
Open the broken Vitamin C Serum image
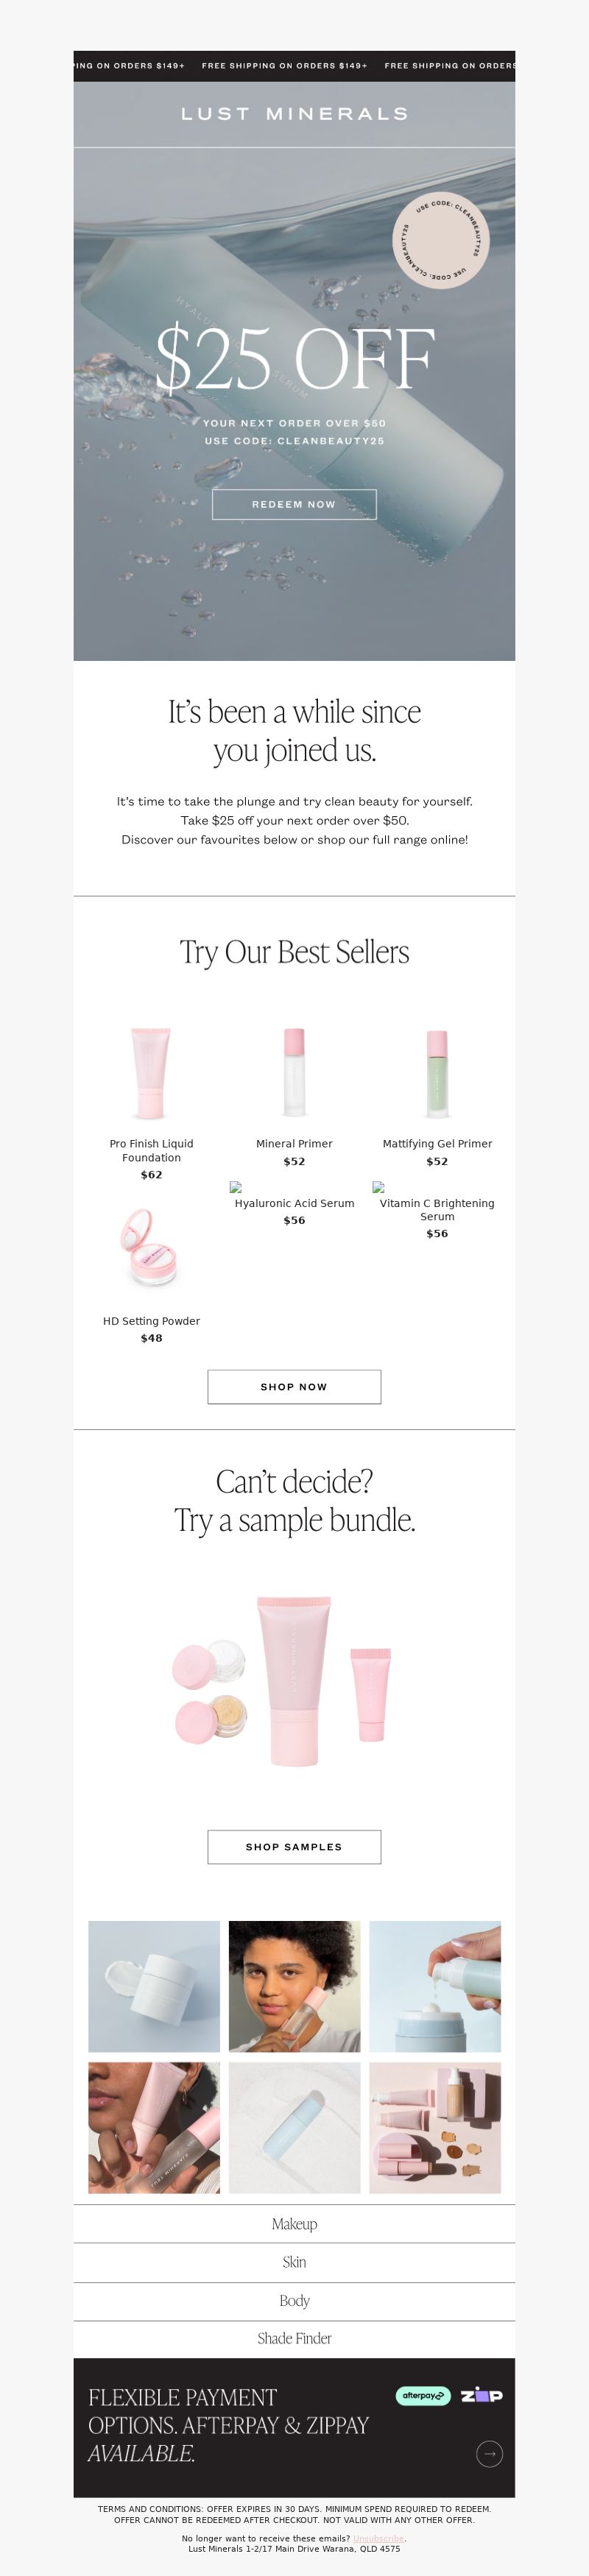click(x=379, y=1187)
